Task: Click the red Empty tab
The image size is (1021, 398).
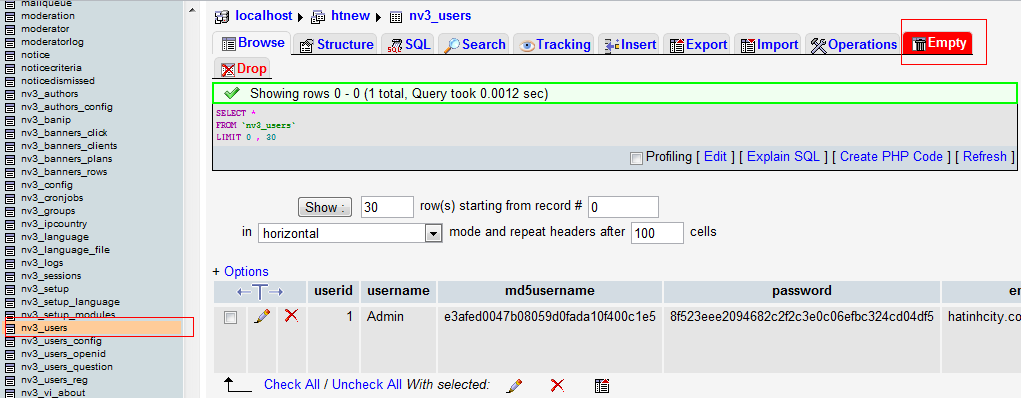Action: tap(938, 44)
